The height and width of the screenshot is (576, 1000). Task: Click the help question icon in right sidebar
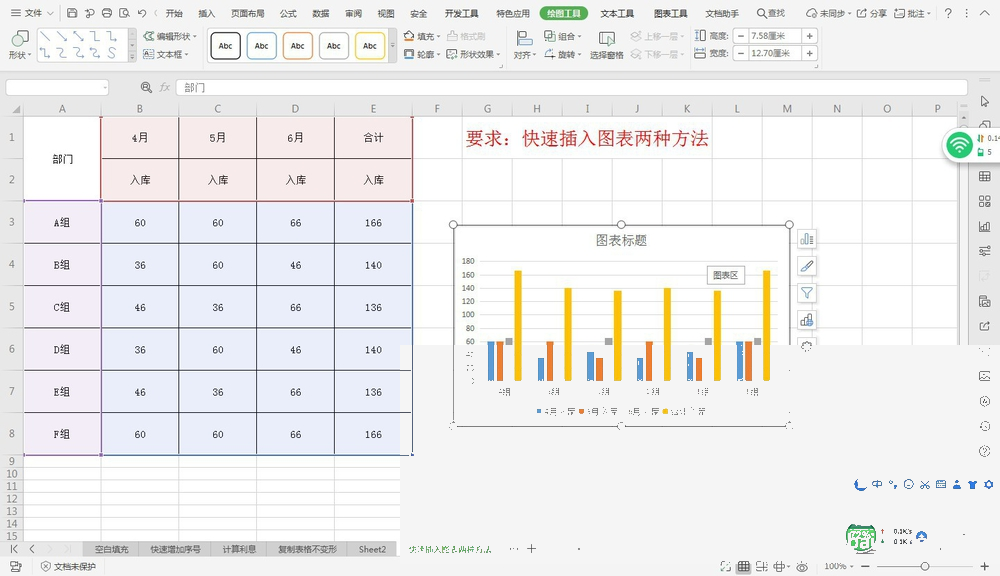[985, 452]
